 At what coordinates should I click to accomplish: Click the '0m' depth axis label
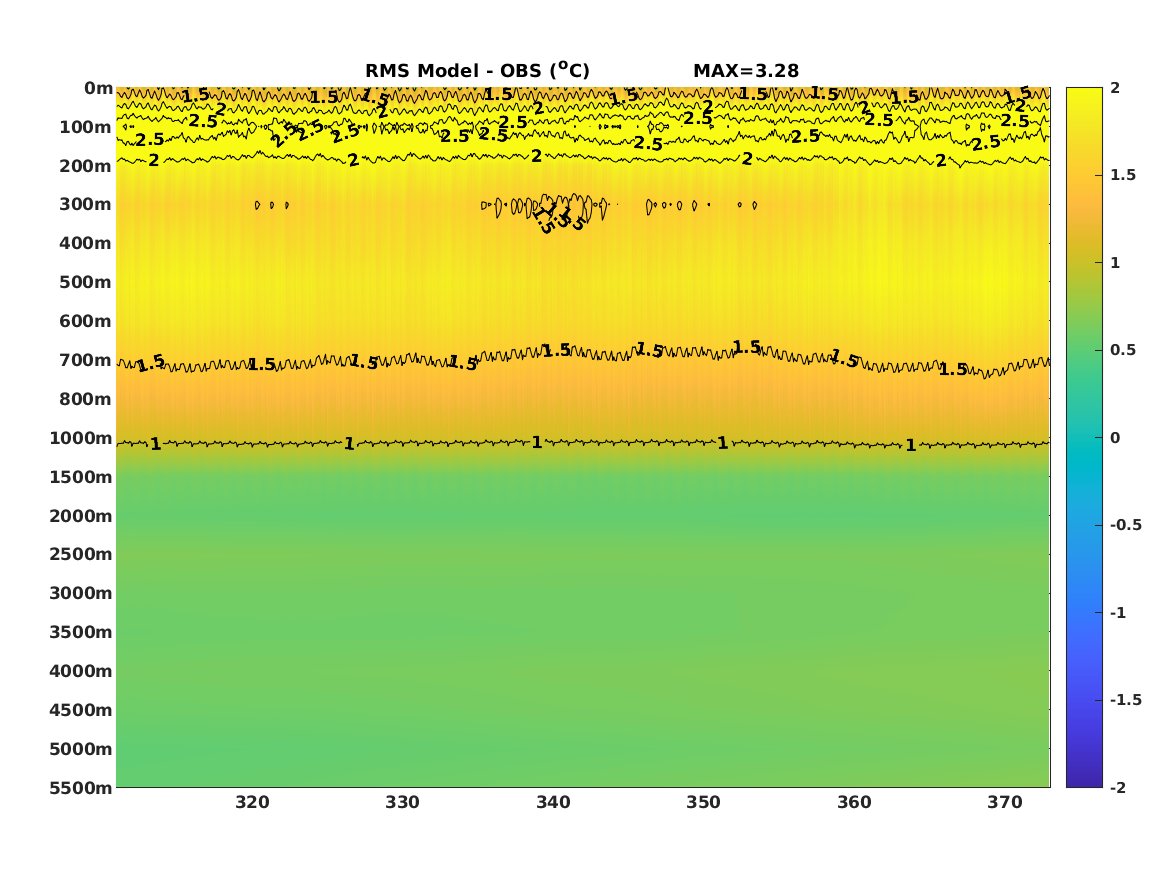pos(98,89)
